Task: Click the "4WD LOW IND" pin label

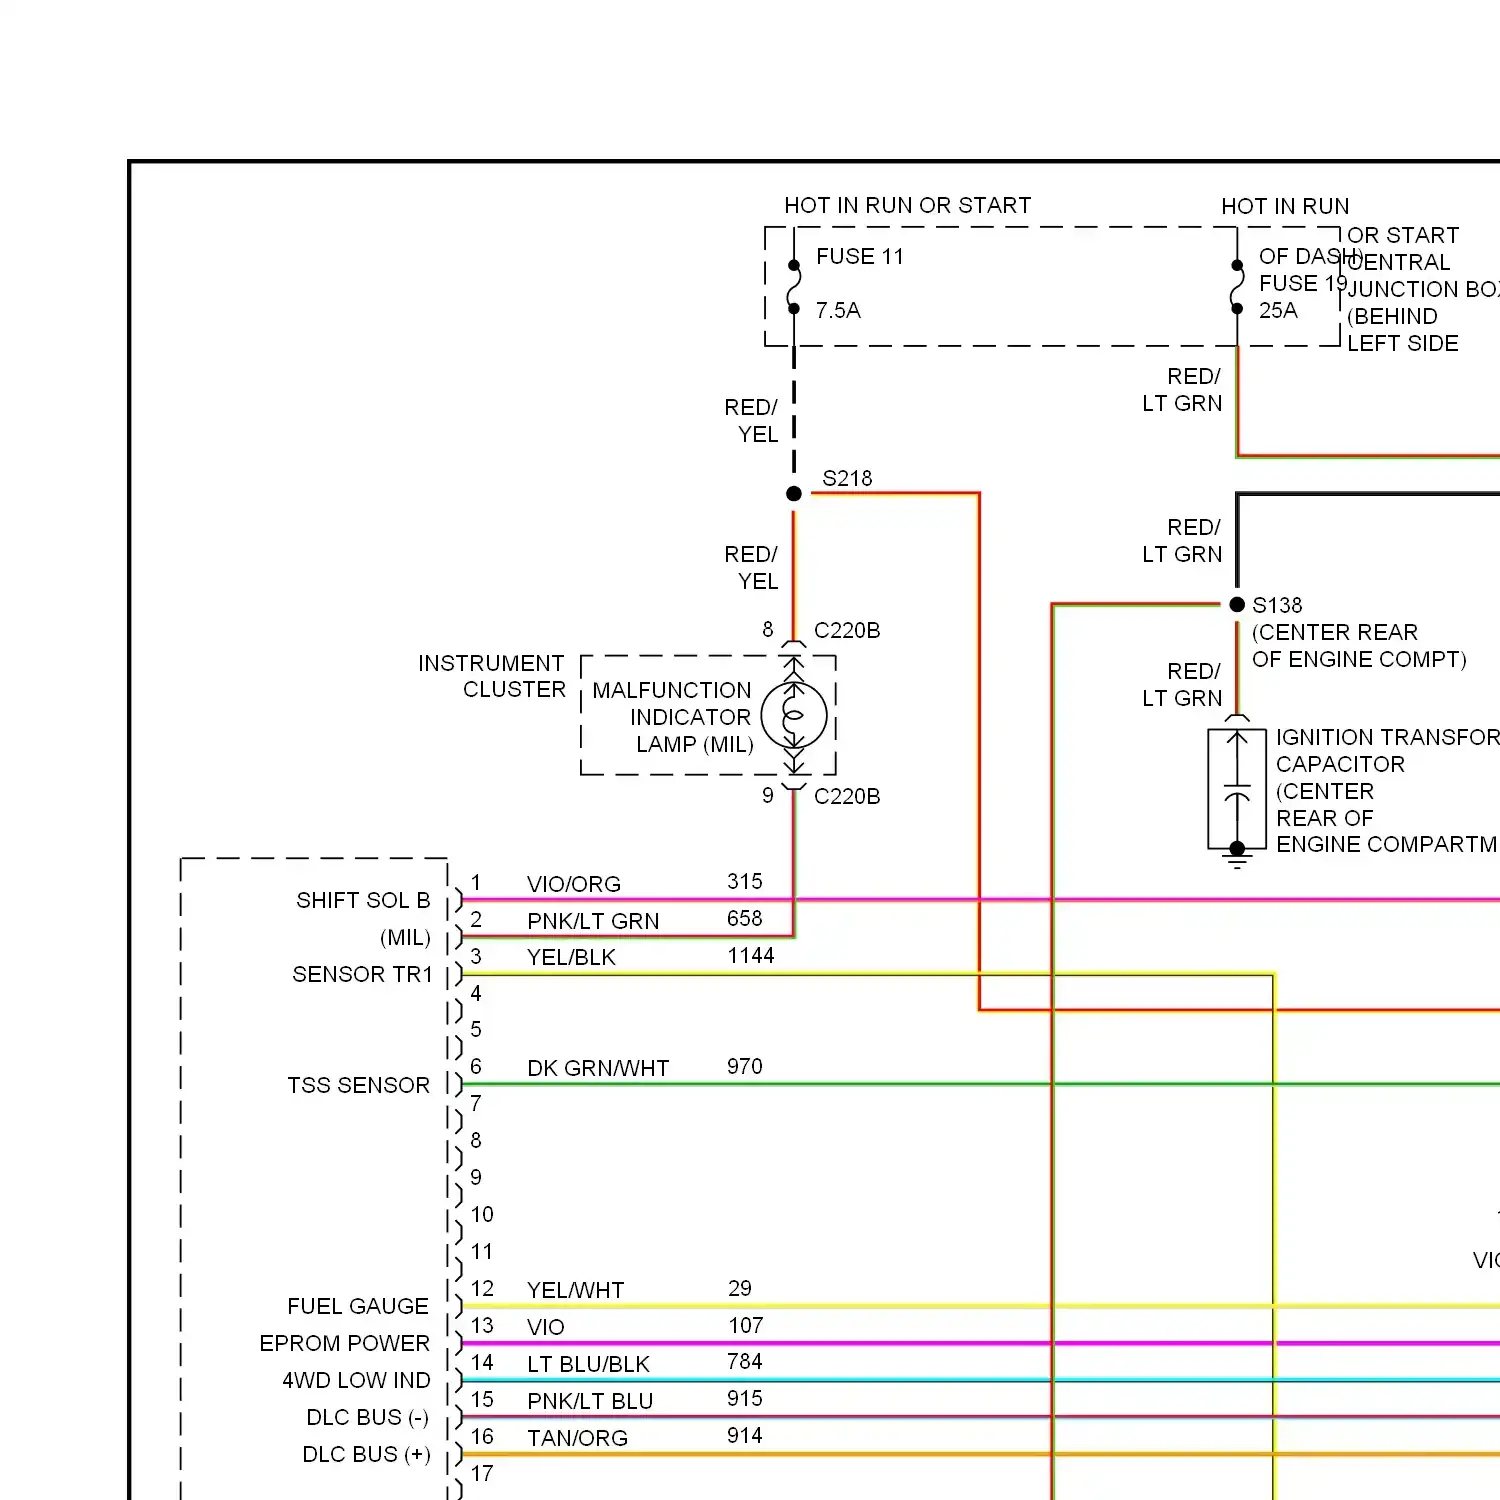Action: point(356,1380)
